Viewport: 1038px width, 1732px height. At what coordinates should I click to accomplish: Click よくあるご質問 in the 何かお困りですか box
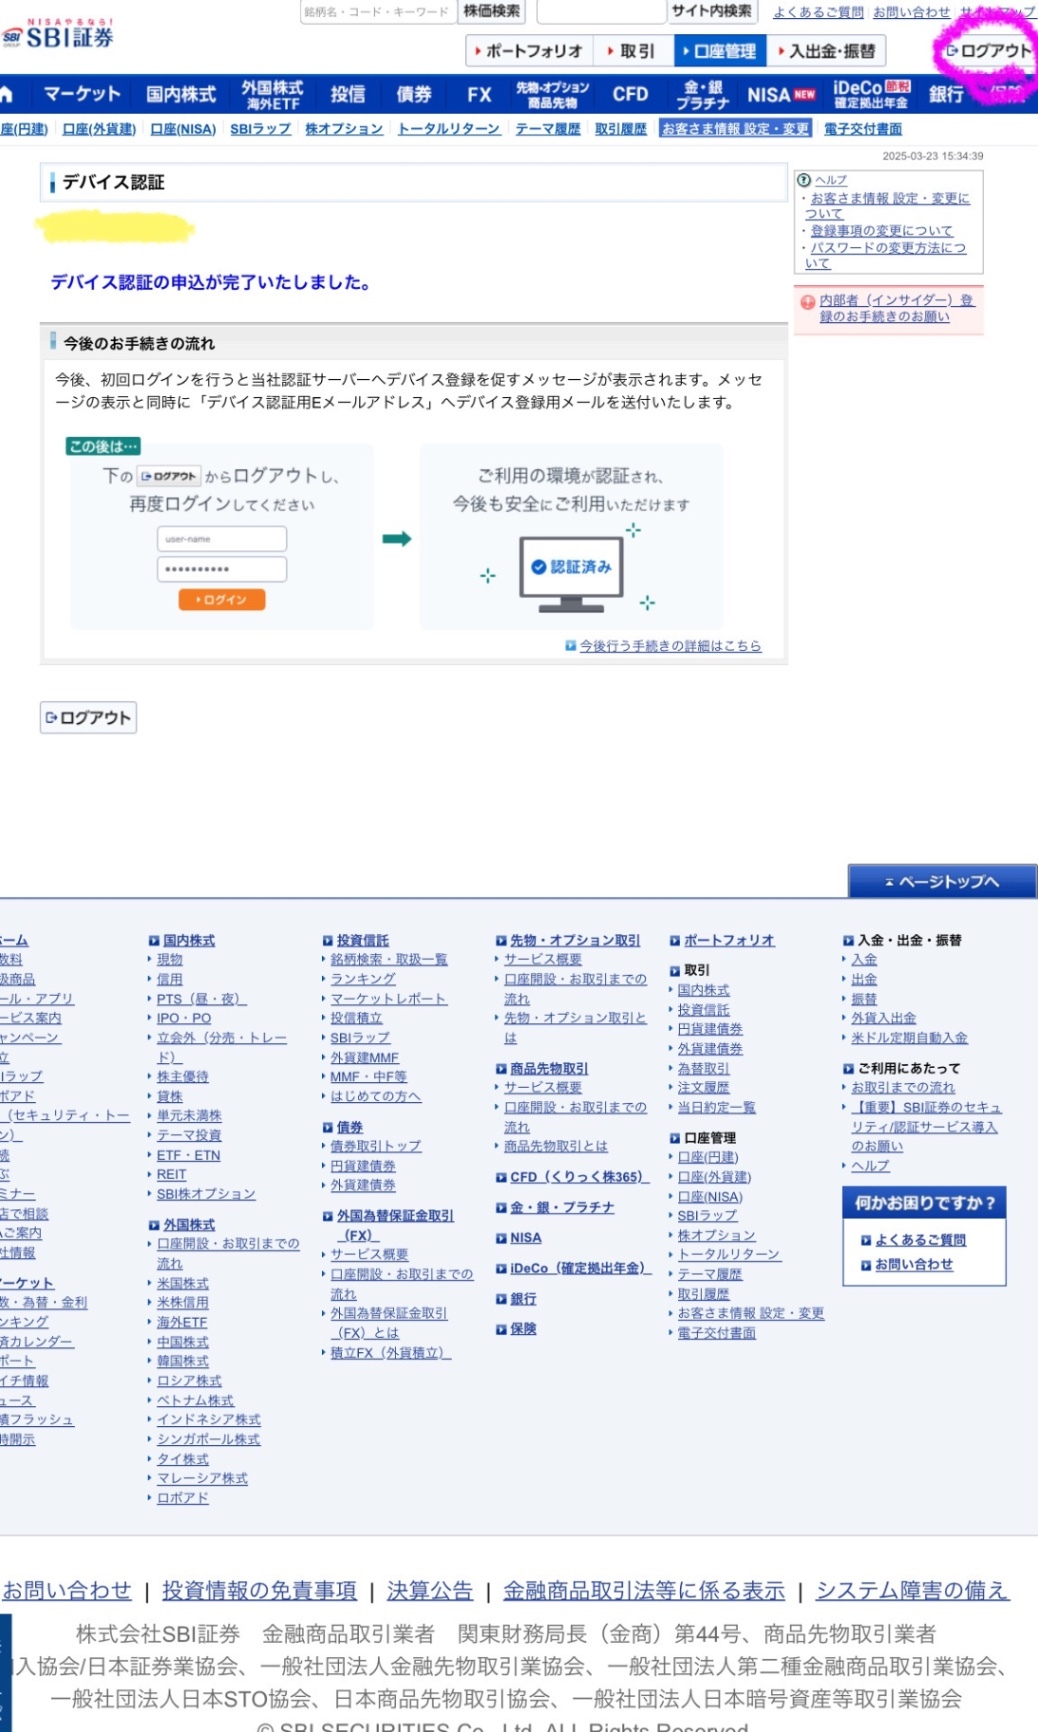point(920,1240)
